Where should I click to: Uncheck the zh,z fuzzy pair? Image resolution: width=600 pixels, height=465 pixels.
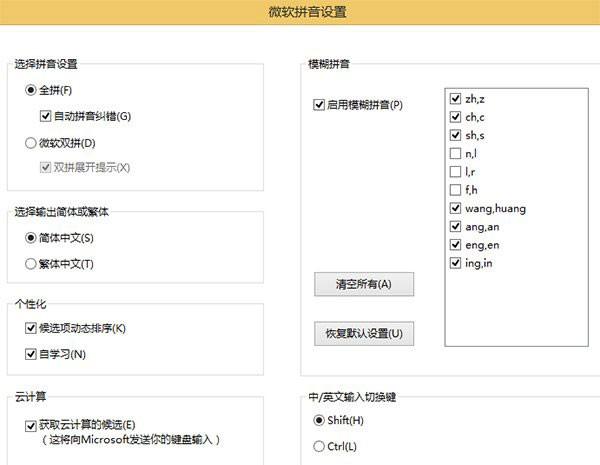point(456,99)
